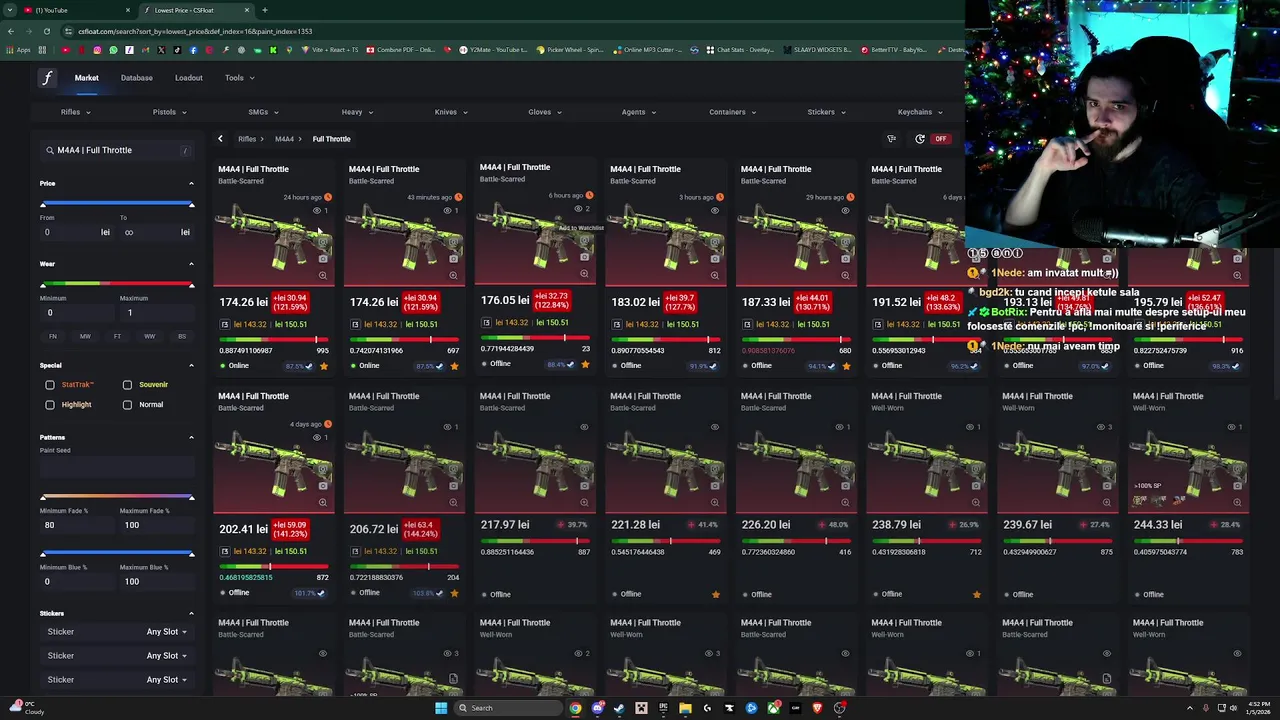Screen dimensions: 1280x720
Task: Expand the Agents category dropdown
Action: 638,112
